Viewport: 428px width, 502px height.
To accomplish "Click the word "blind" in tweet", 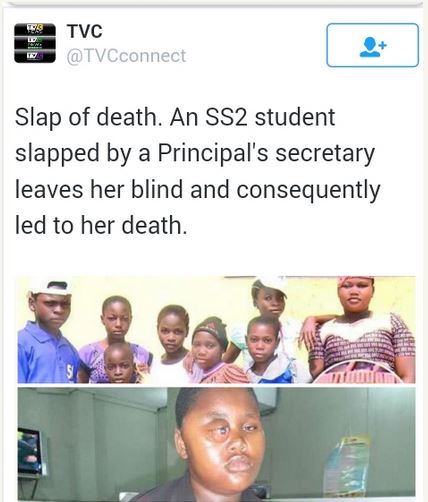I will point(157,189).
